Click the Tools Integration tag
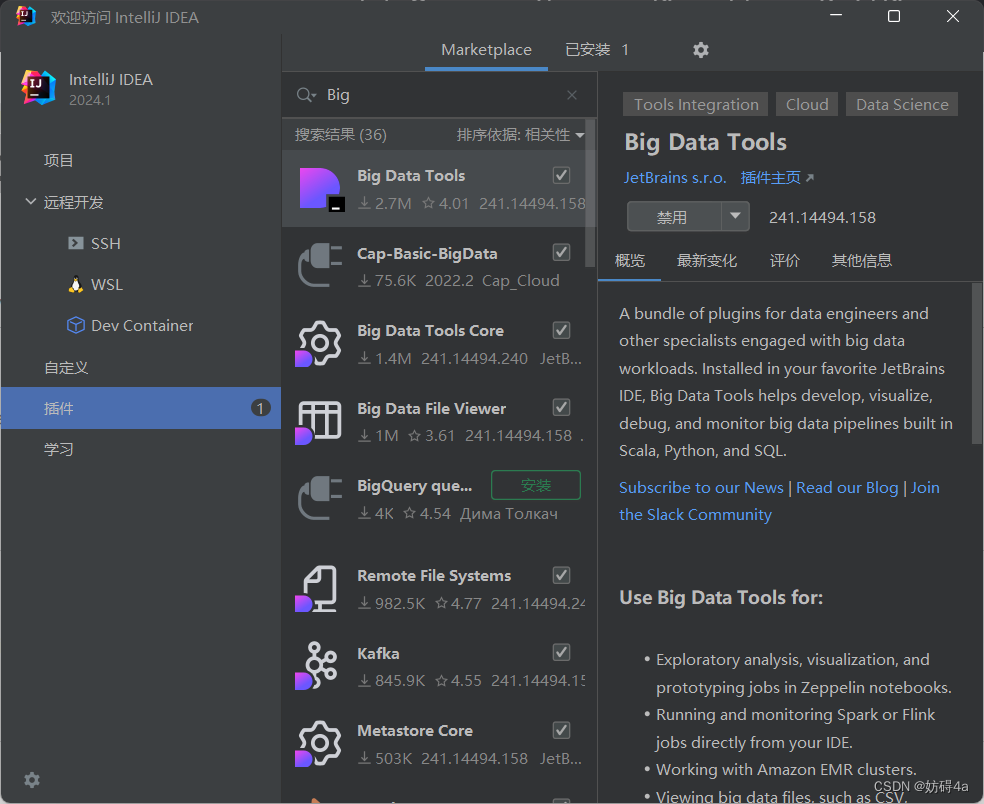The image size is (984, 804). pyautogui.click(x=695, y=104)
